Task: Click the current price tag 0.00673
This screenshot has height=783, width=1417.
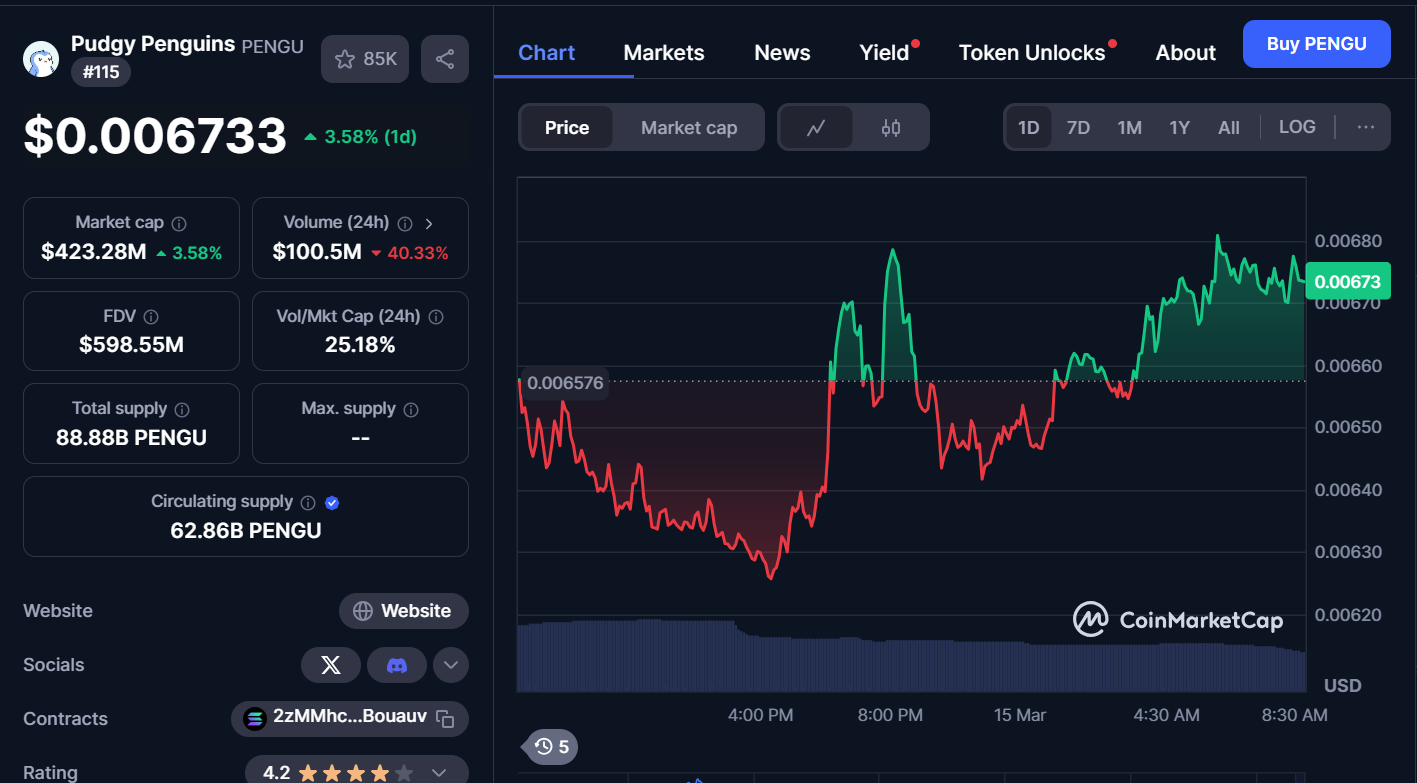Action: (x=1347, y=281)
